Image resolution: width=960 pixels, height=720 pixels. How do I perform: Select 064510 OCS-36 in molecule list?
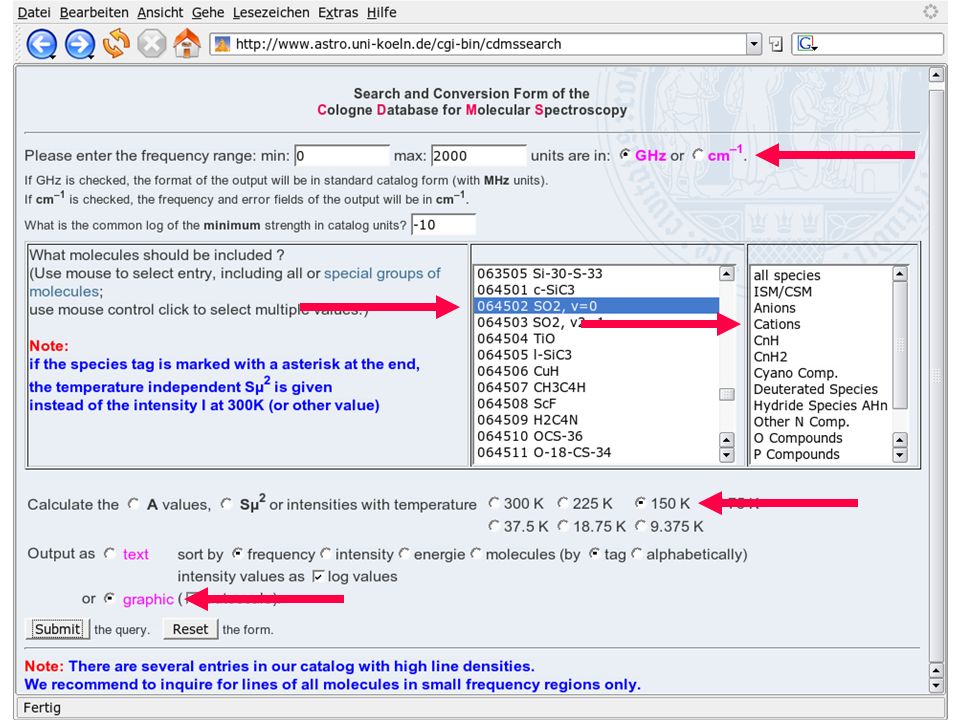coord(596,436)
